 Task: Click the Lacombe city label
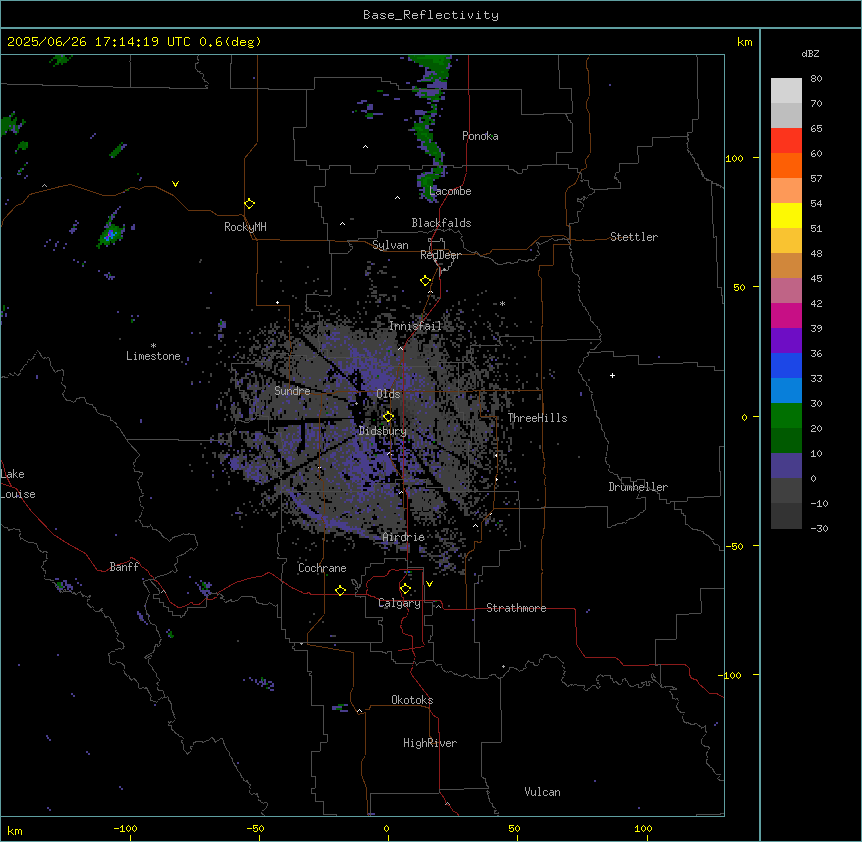pyautogui.click(x=450, y=191)
